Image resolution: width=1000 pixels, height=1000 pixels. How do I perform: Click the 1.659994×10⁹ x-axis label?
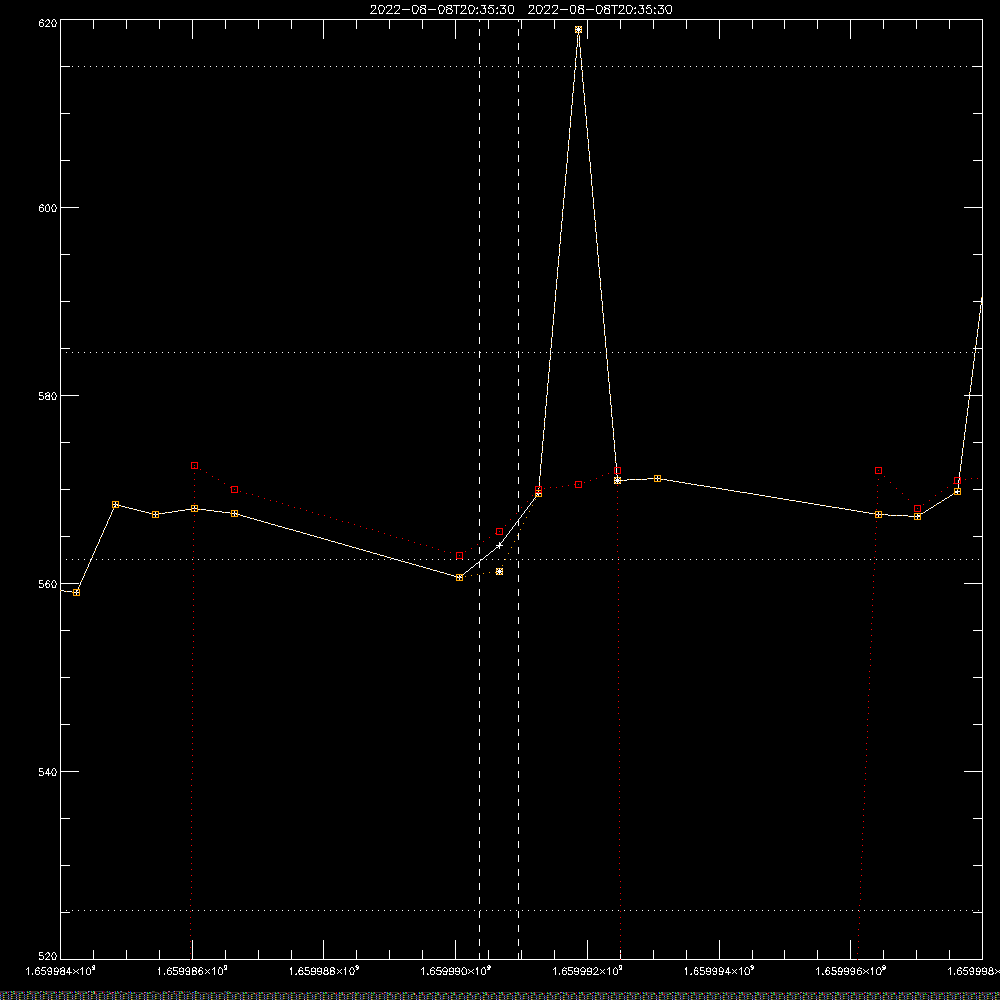719,971
